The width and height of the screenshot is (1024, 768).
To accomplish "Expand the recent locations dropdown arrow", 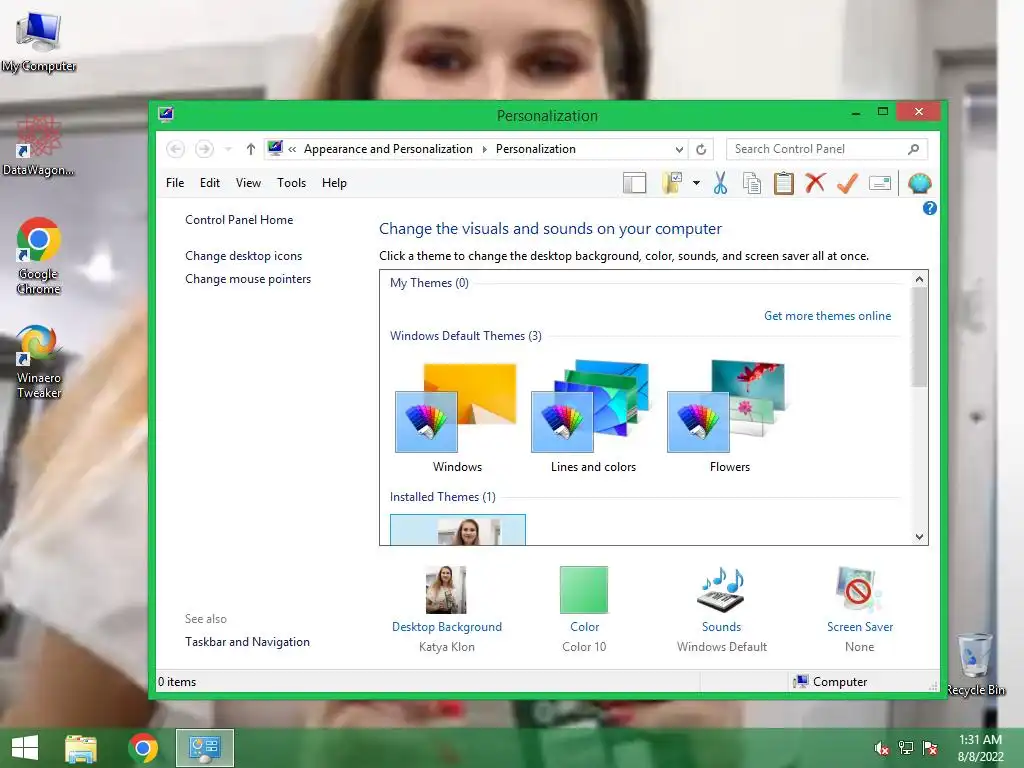I will coord(228,150).
